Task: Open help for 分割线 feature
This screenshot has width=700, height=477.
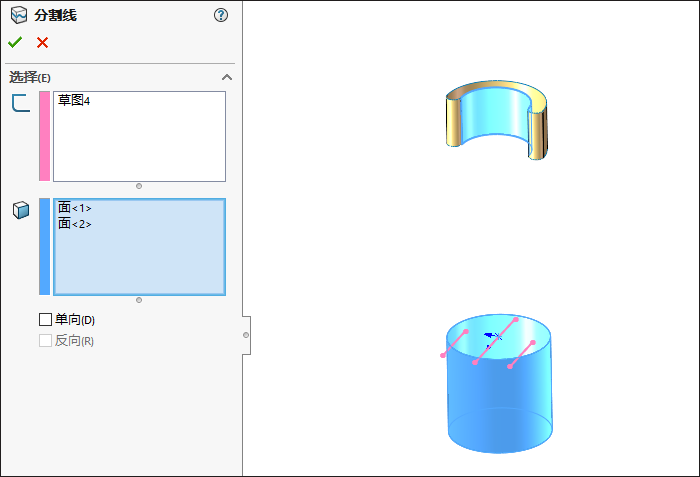Action: [x=221, y=15]
